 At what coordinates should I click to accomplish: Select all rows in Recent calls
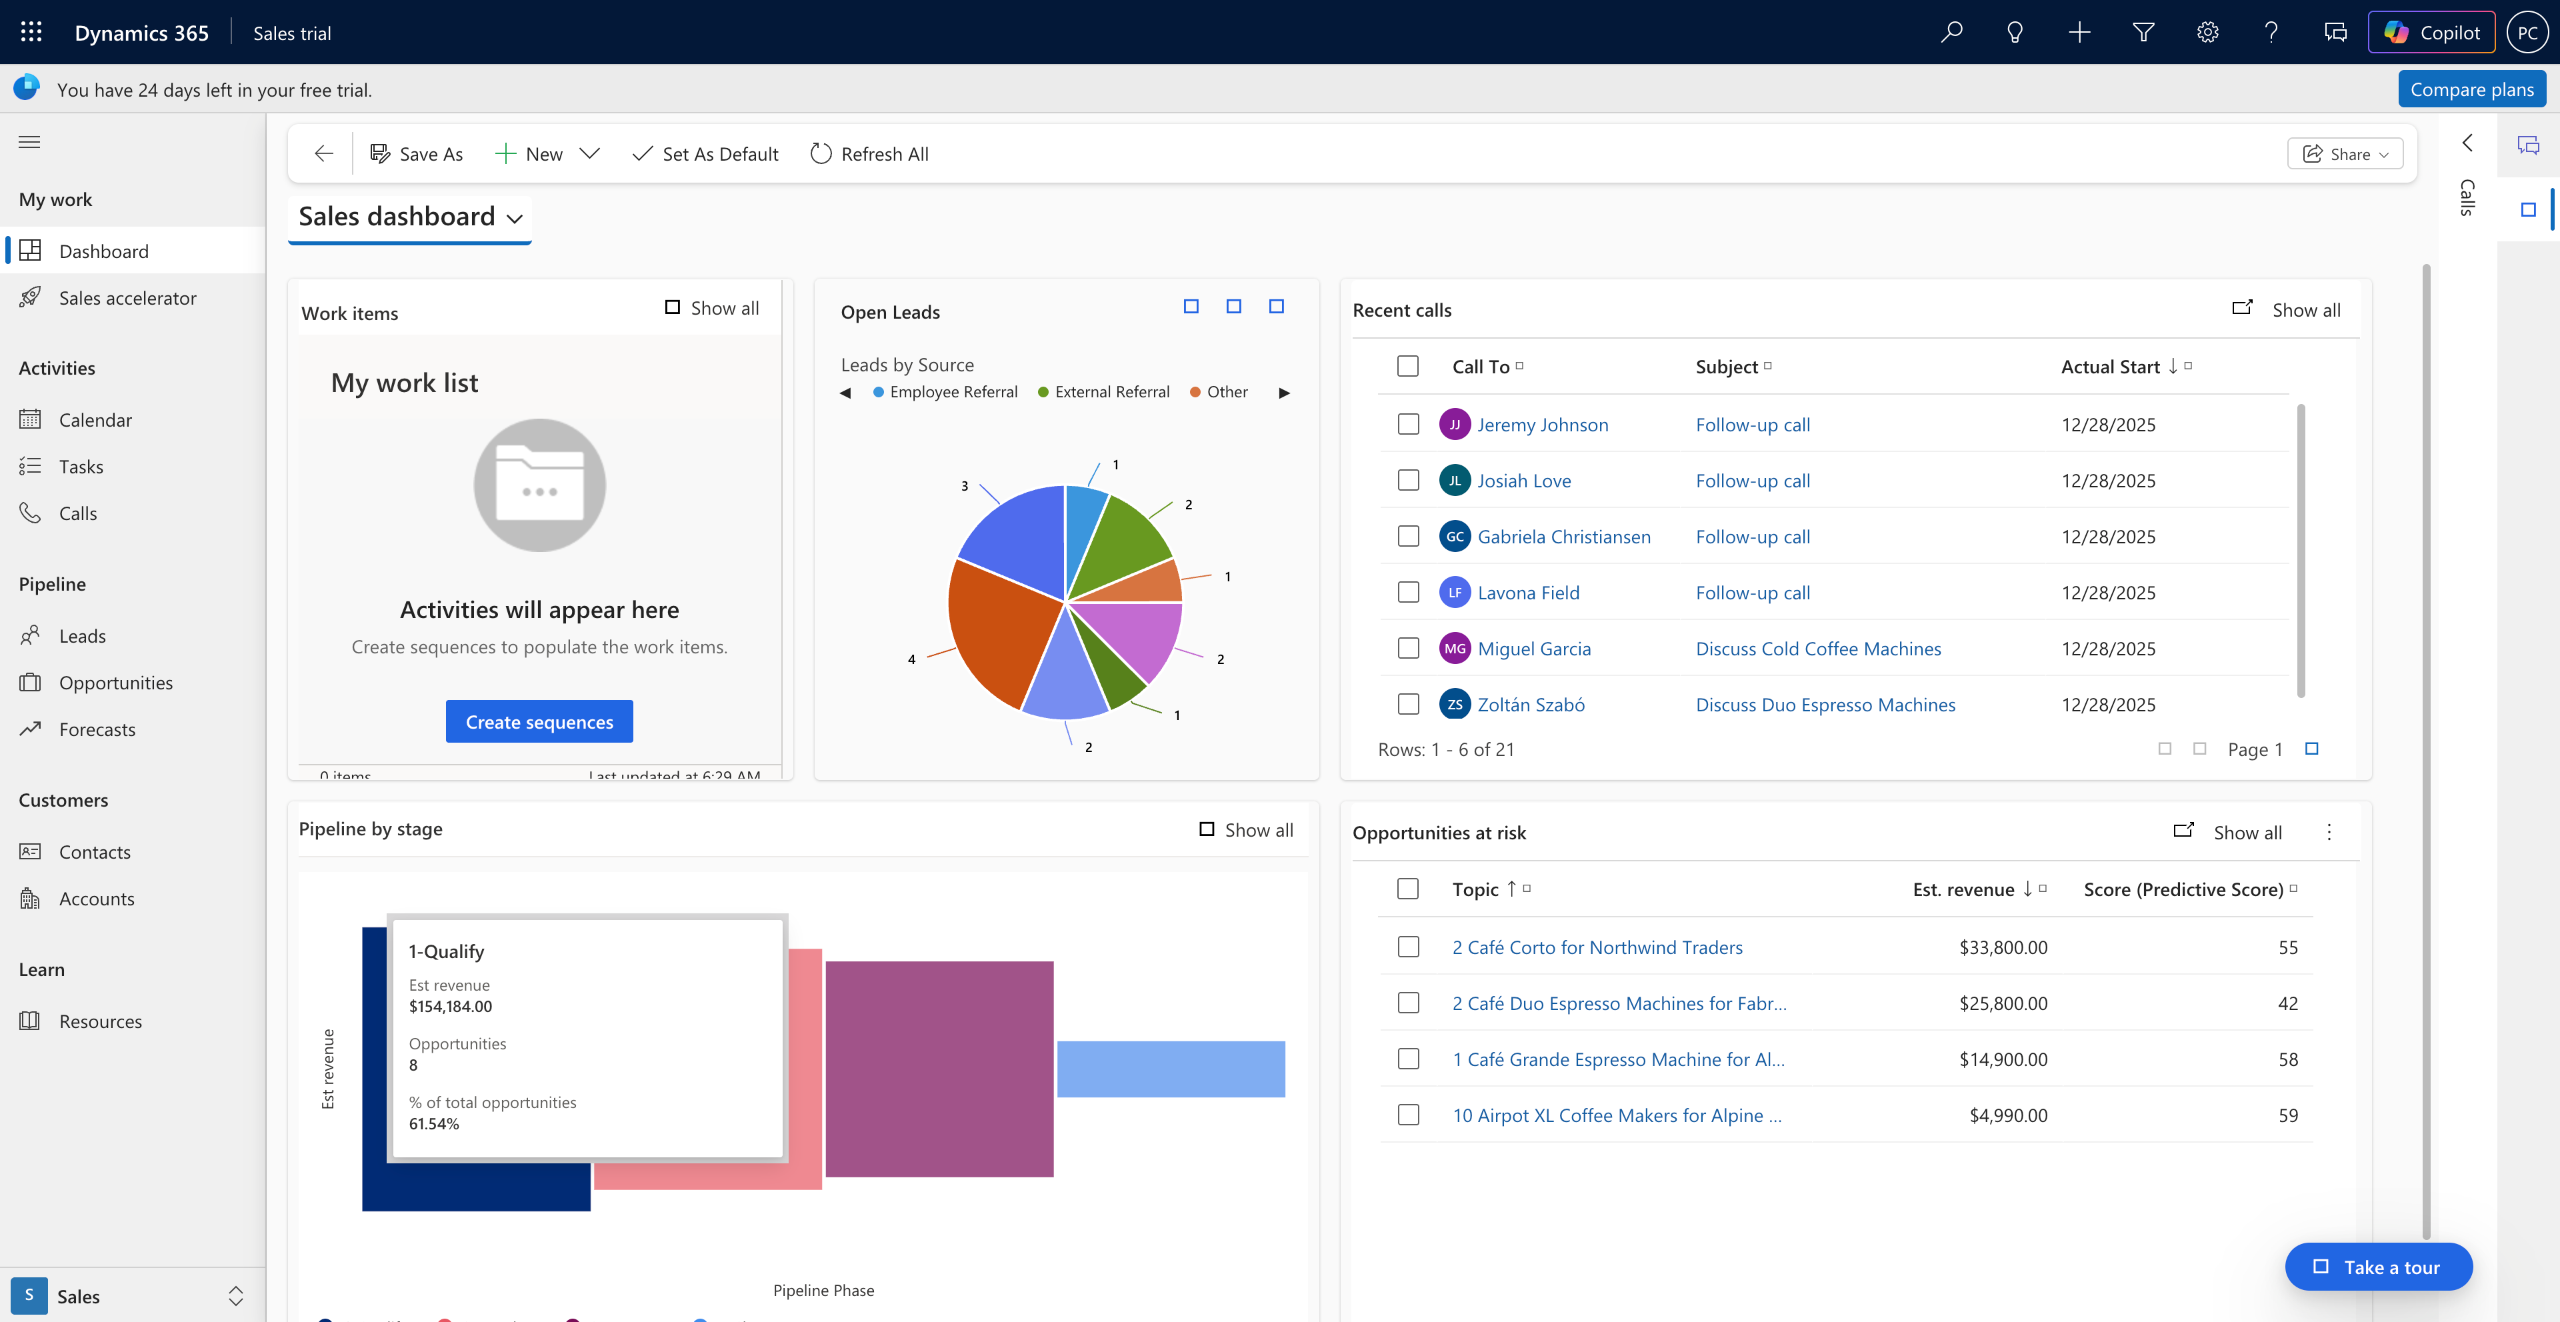point(1408,366)
